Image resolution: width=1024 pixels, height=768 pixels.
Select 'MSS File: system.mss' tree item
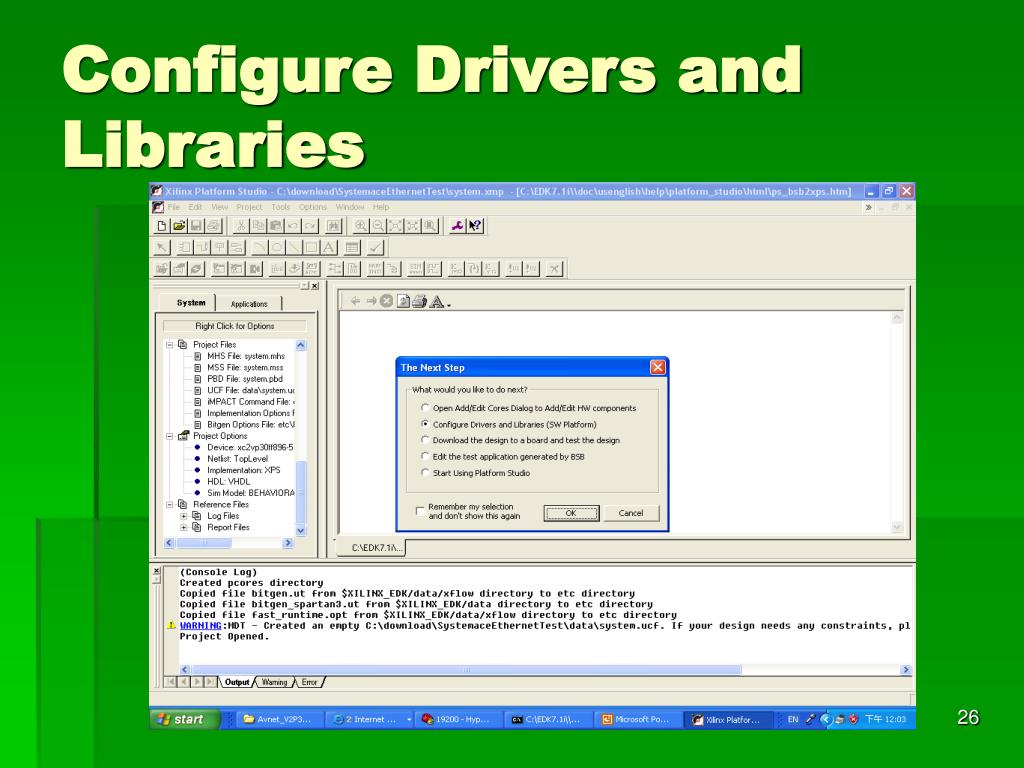[x=245, y=368]
